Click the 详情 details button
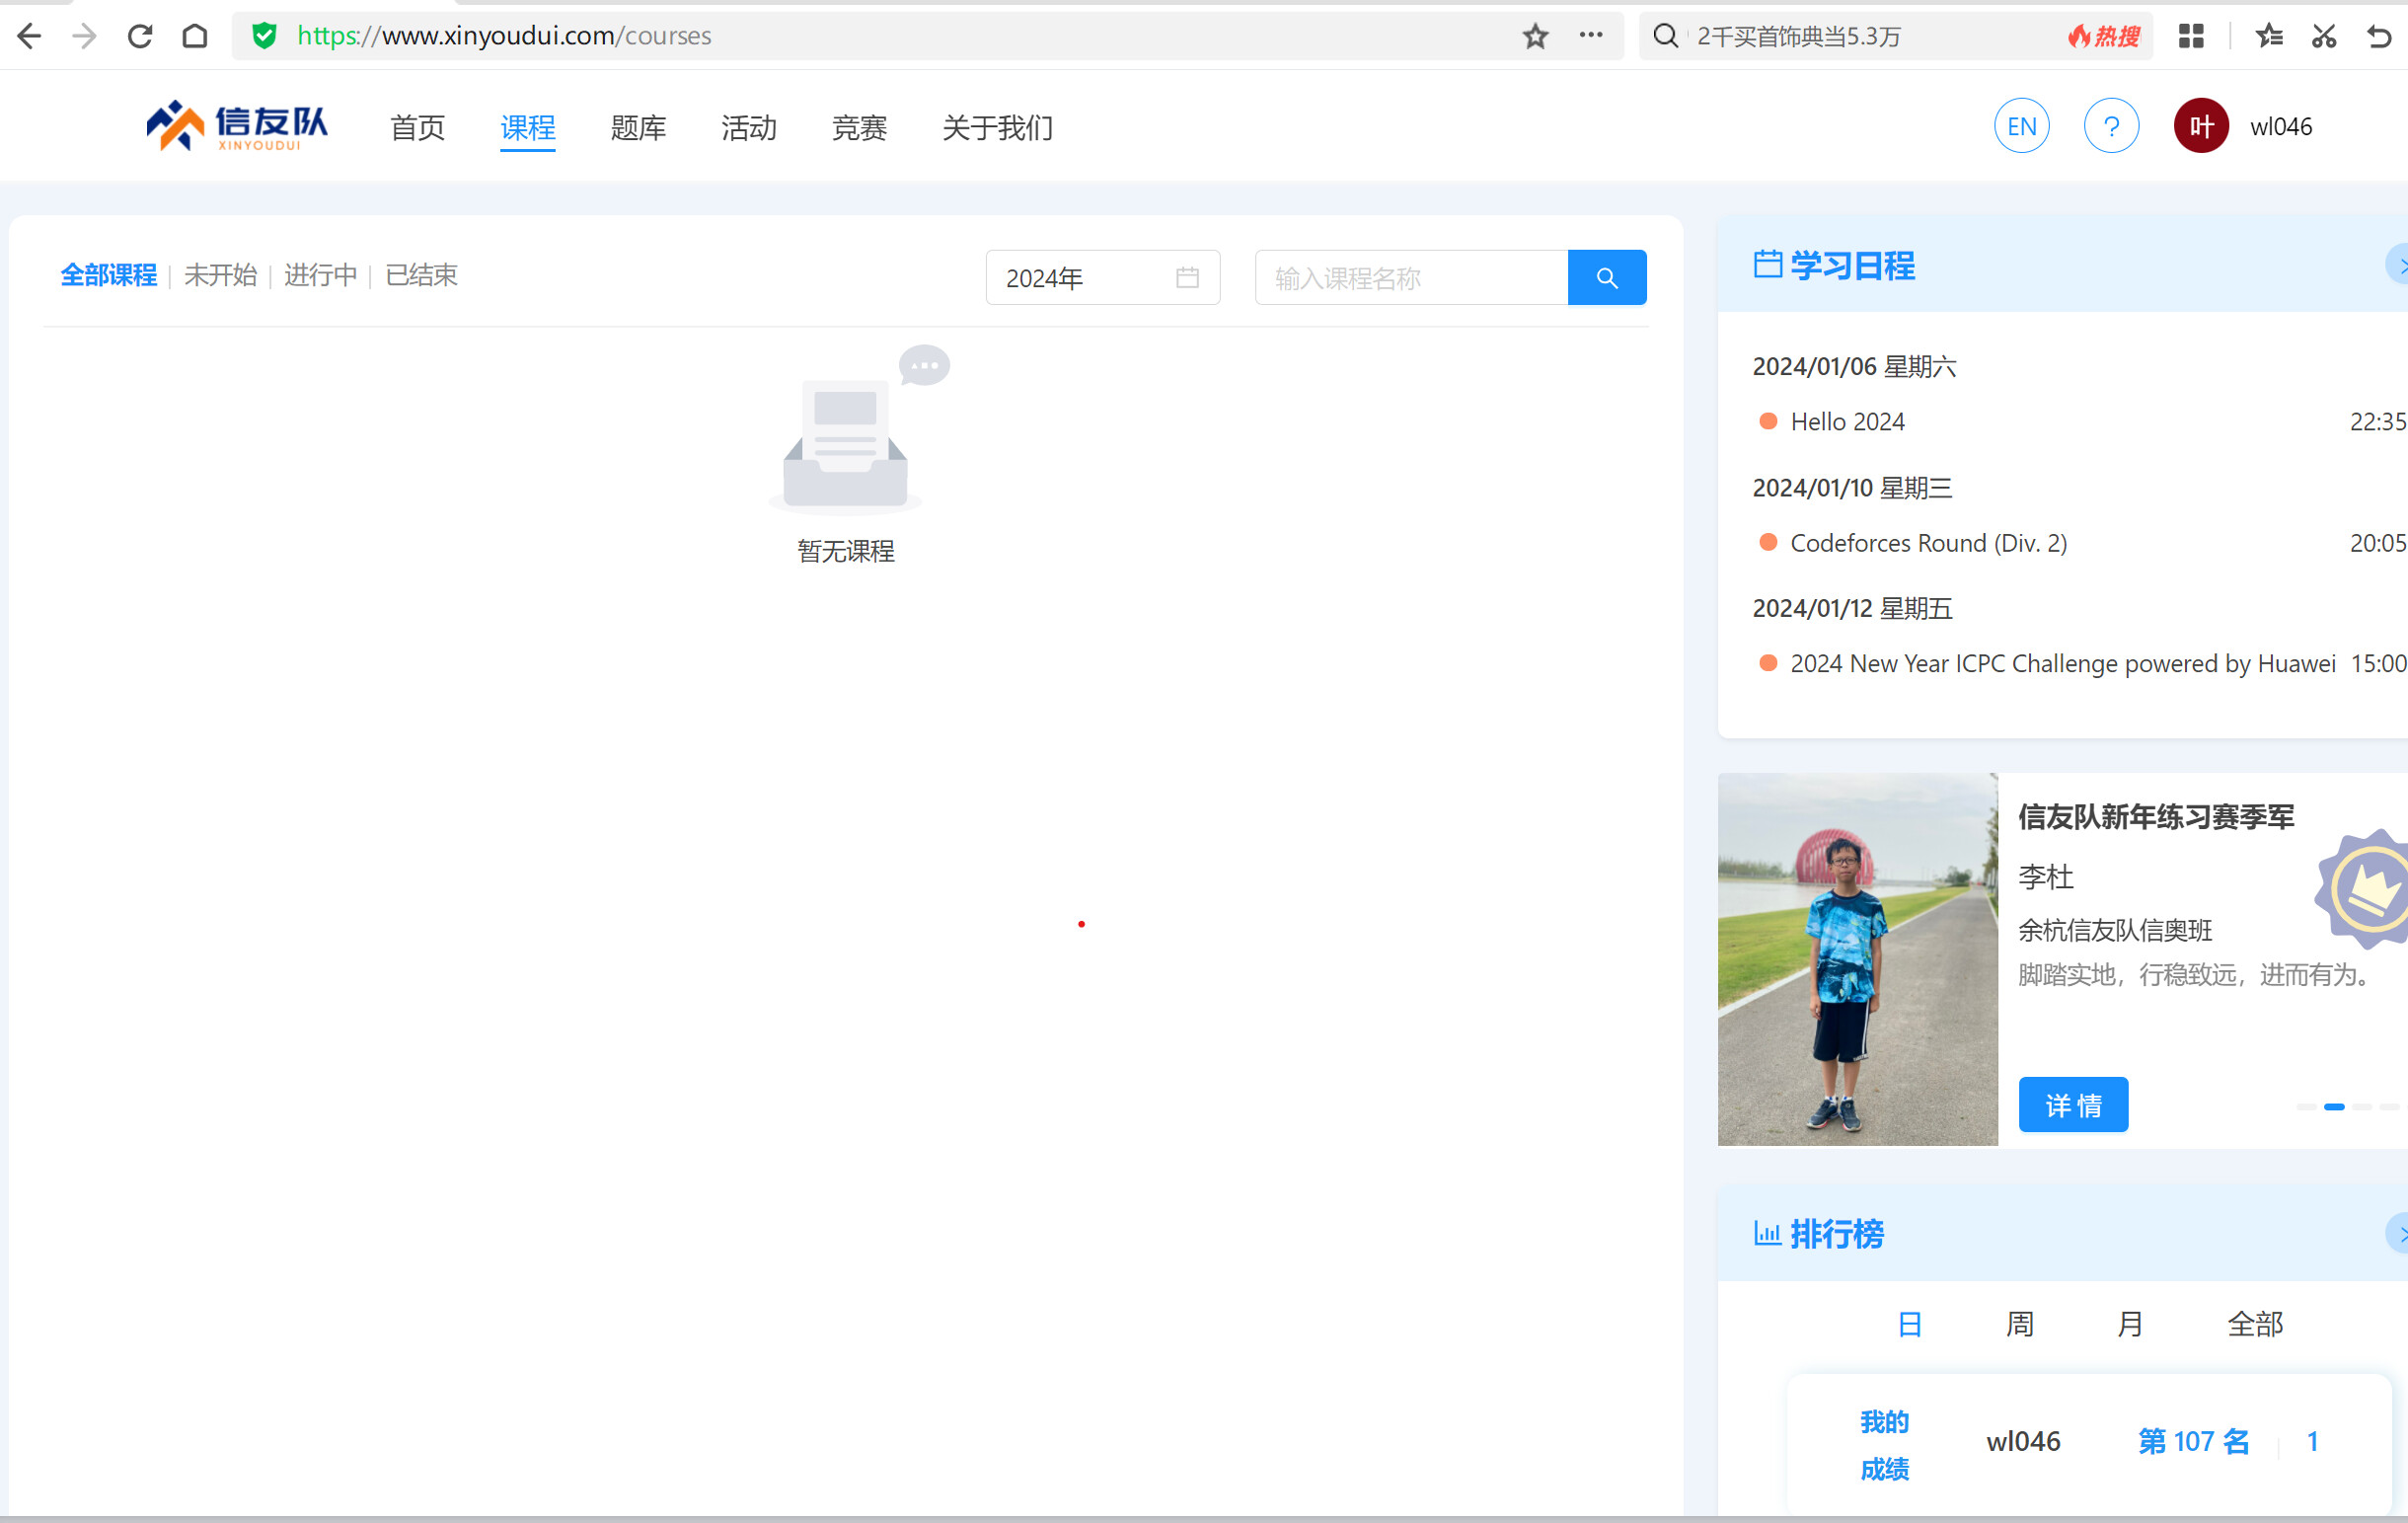2408x1523 pixels. pyautogui.click(x=2072, y=1104)
